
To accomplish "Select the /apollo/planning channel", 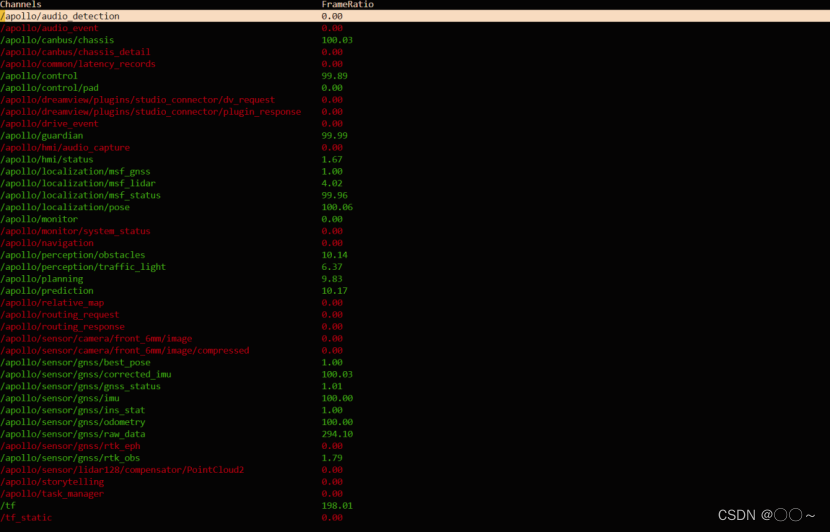I will [42, 279].
